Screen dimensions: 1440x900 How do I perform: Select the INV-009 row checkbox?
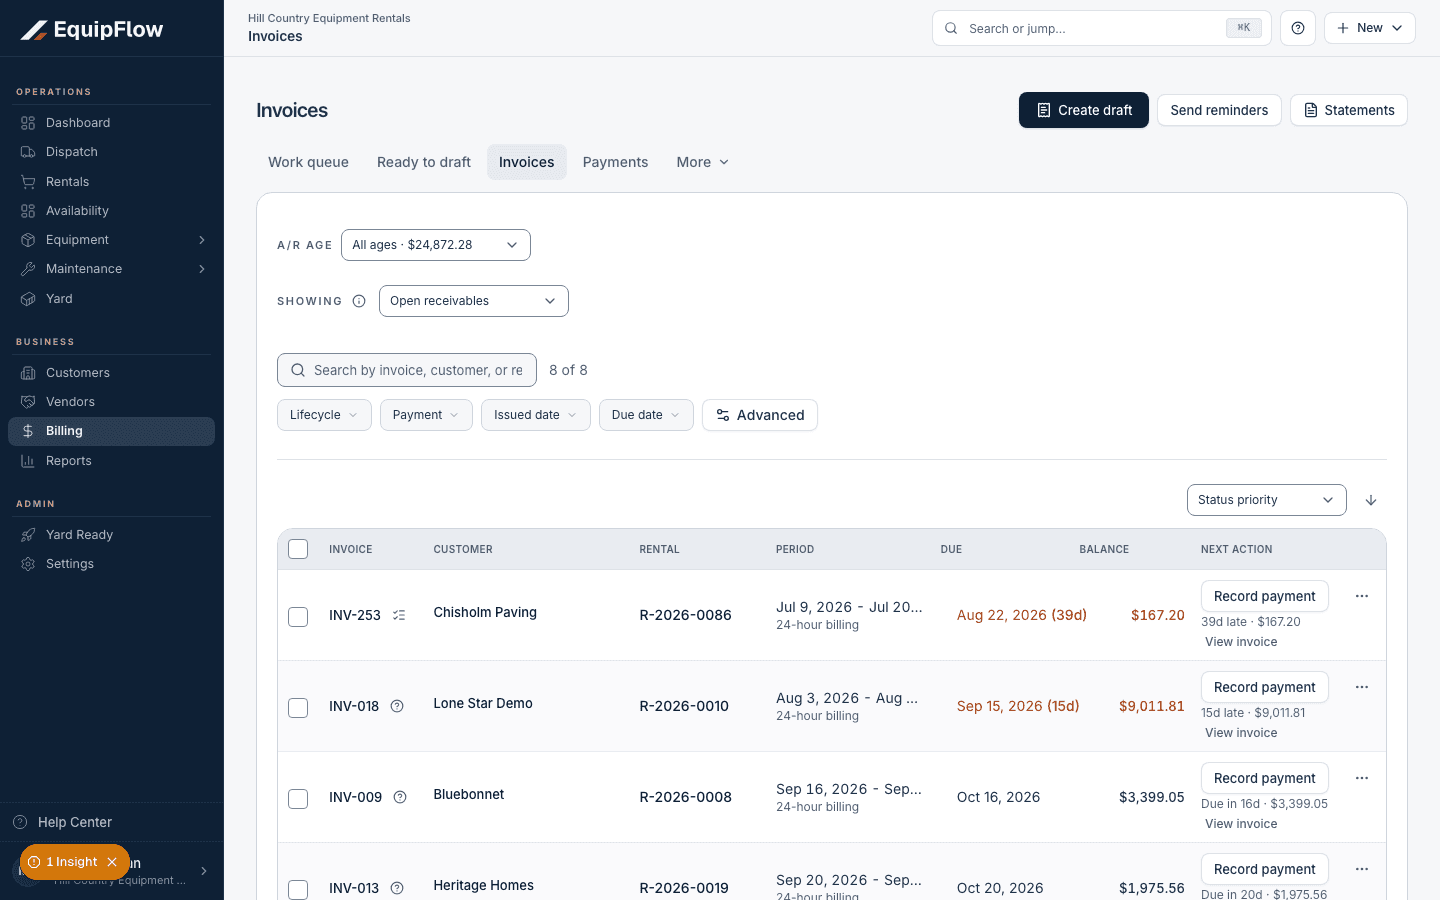click(x=298, y=799)
